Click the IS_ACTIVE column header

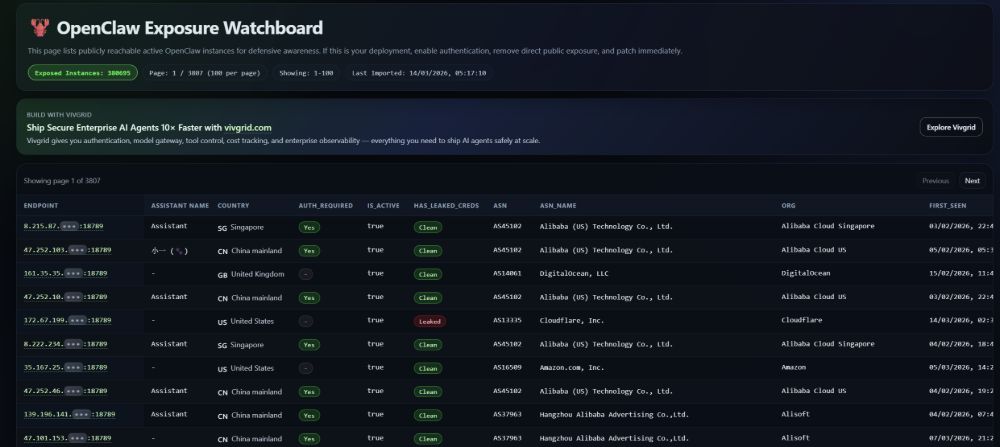(383, 205)
